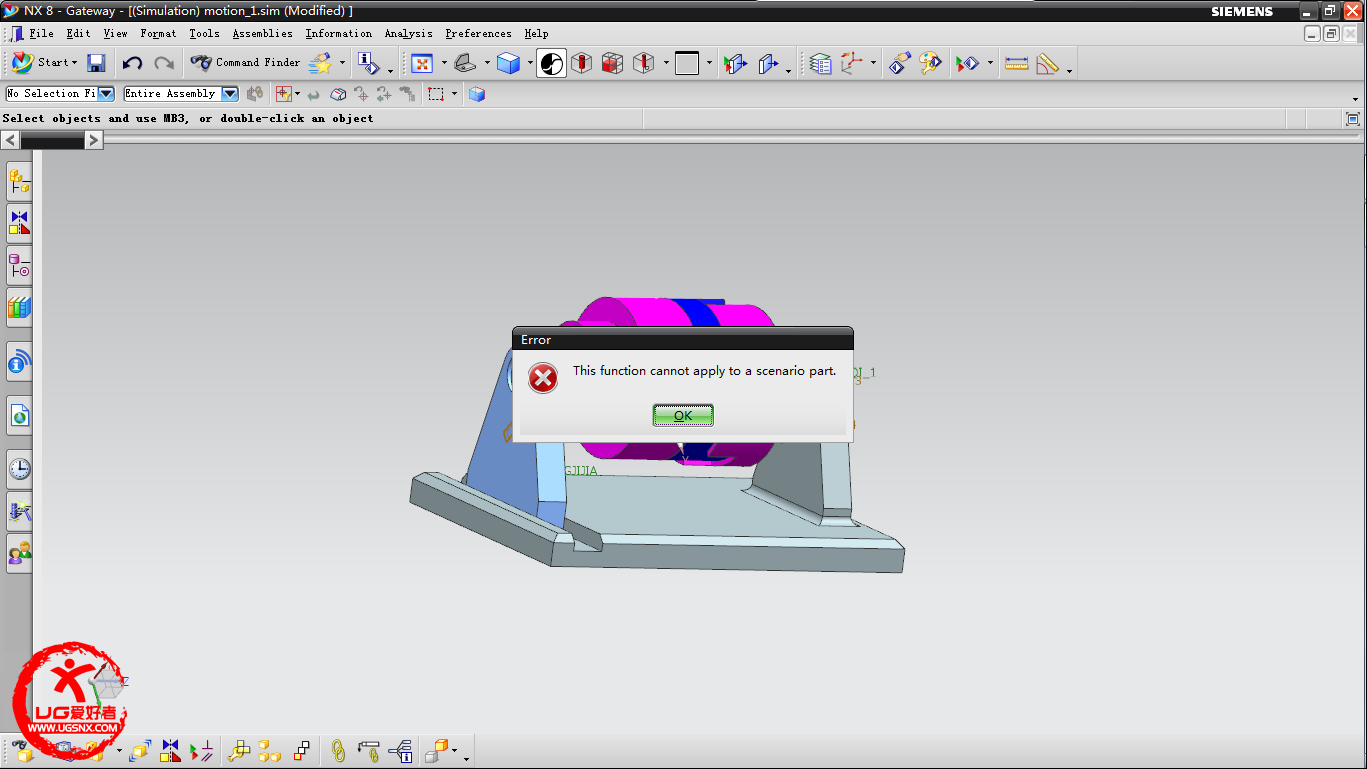Open the Analysis menu
The image size is (1367, 769).
tap(408, 33)
